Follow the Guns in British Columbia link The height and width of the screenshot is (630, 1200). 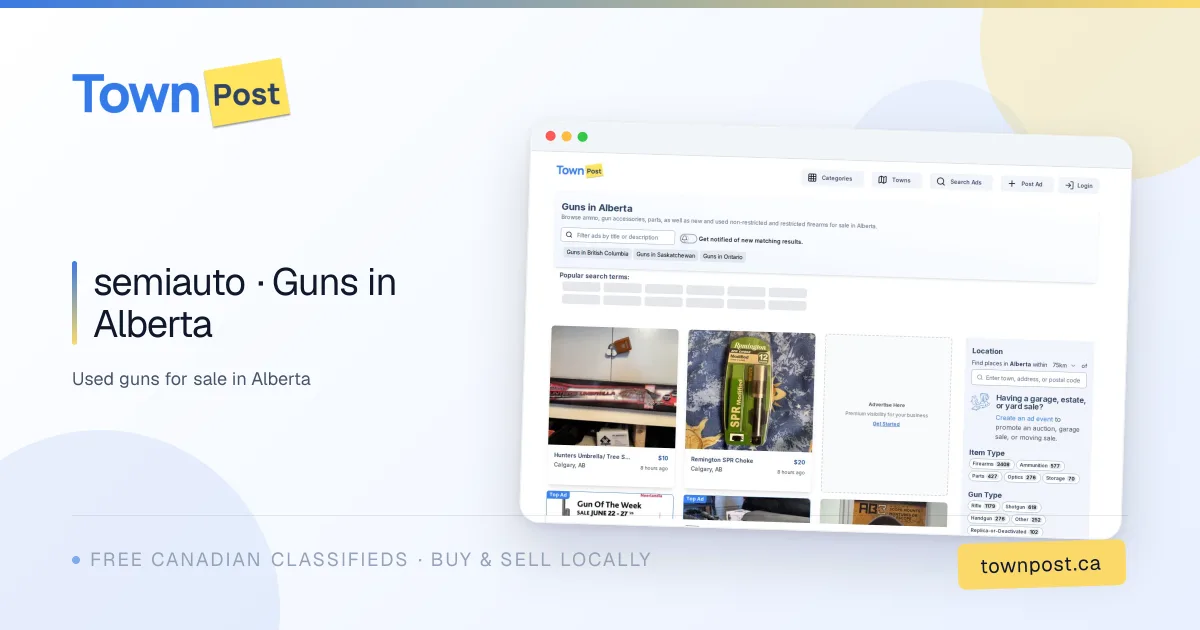(x=597, y=253)
